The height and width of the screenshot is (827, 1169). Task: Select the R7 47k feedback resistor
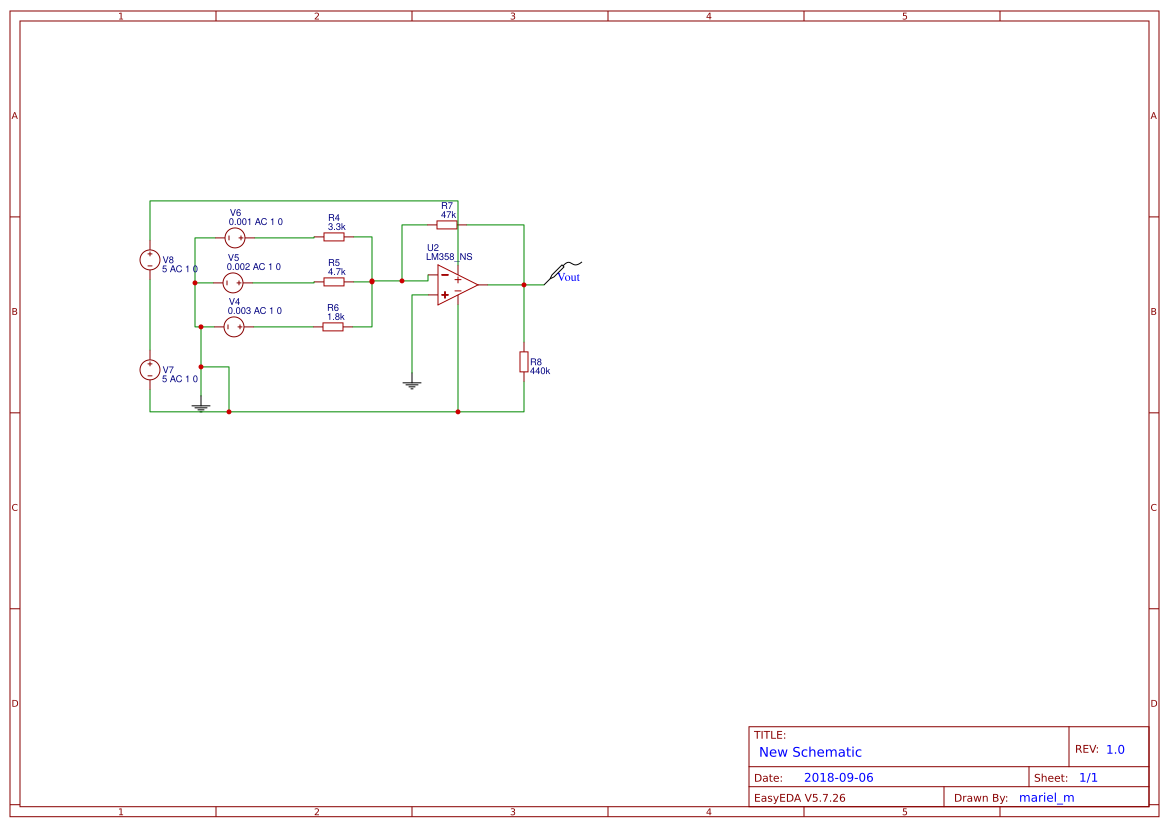pyautogui.click(x=447, y=224)
